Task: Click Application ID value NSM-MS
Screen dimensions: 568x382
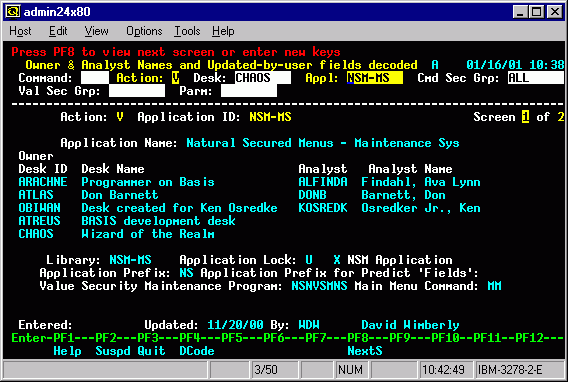Action: click(x=270, y=117)
